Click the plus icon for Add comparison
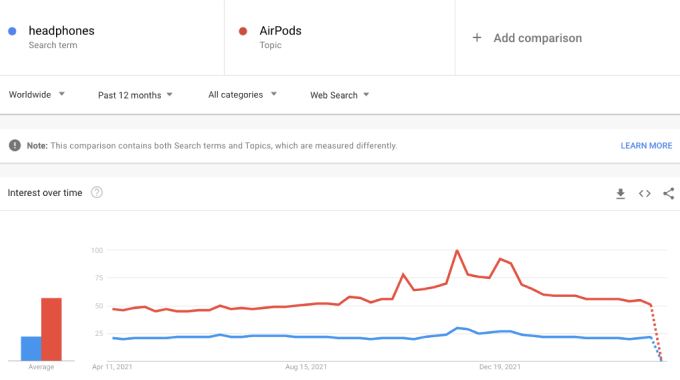 477,38
